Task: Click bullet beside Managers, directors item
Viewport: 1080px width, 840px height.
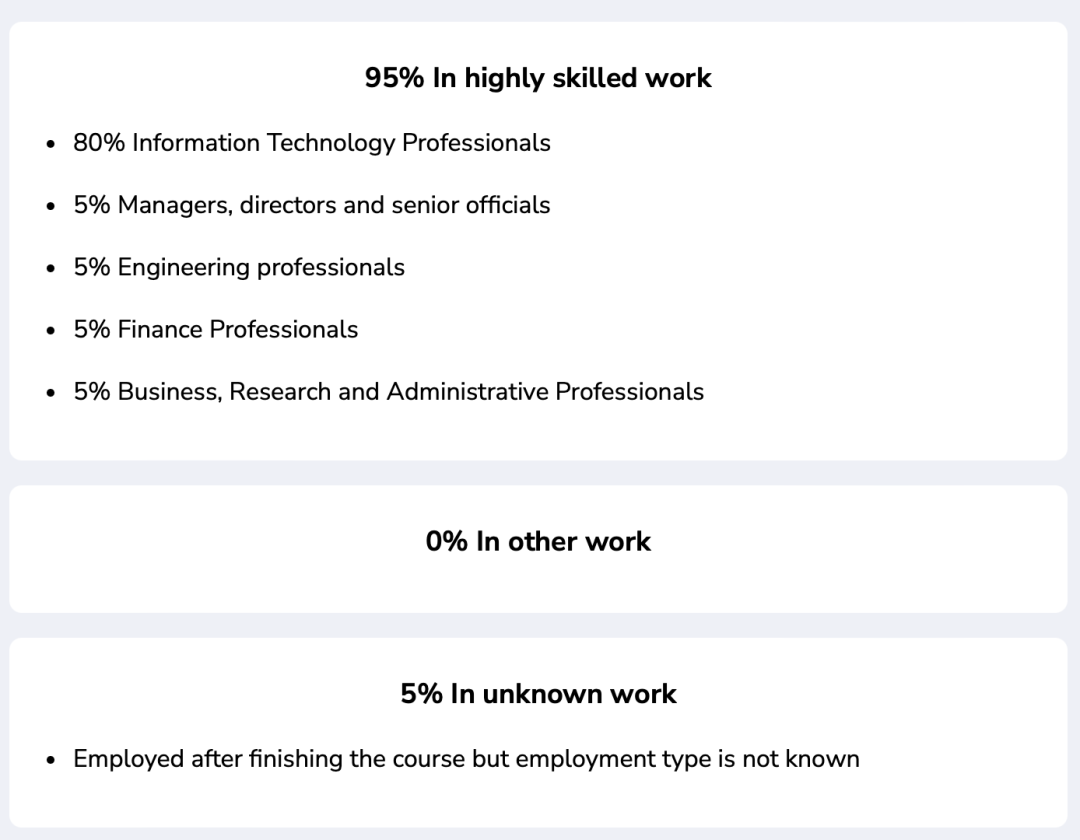Action: click(x=50, y=206)
